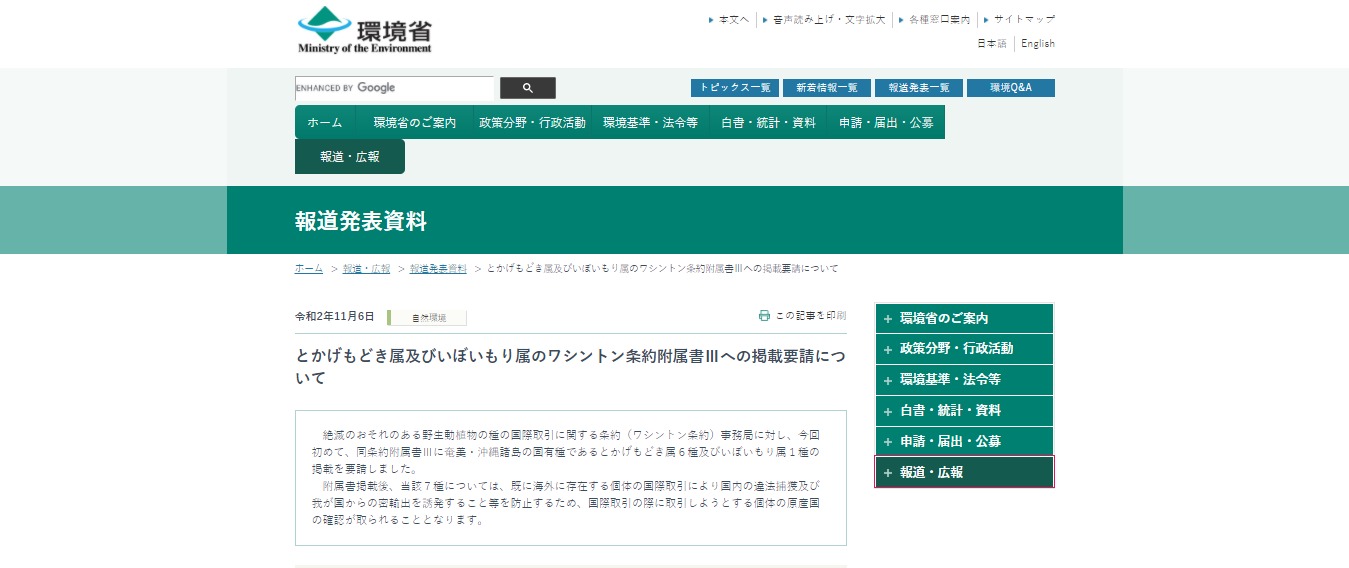Image resolution: width=1349 pixels, height=568 pixels.
Task: Click the 新着情報一覧 button
Action: pyautogui.click(x=827, y=88)
